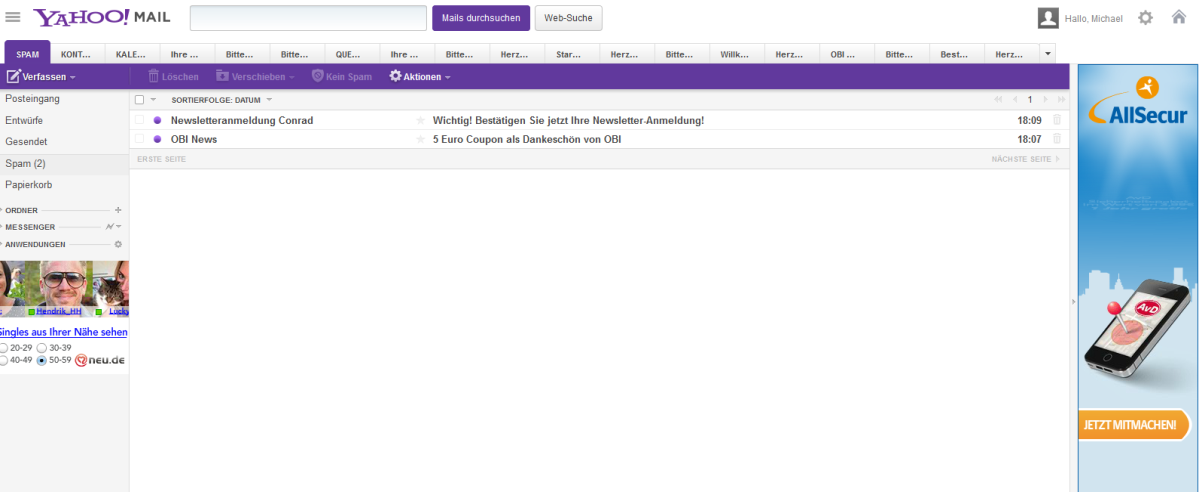Viewport: 1199px width, 492px height.
Task: Expand the Ordner section
Action: coord(21,210)
